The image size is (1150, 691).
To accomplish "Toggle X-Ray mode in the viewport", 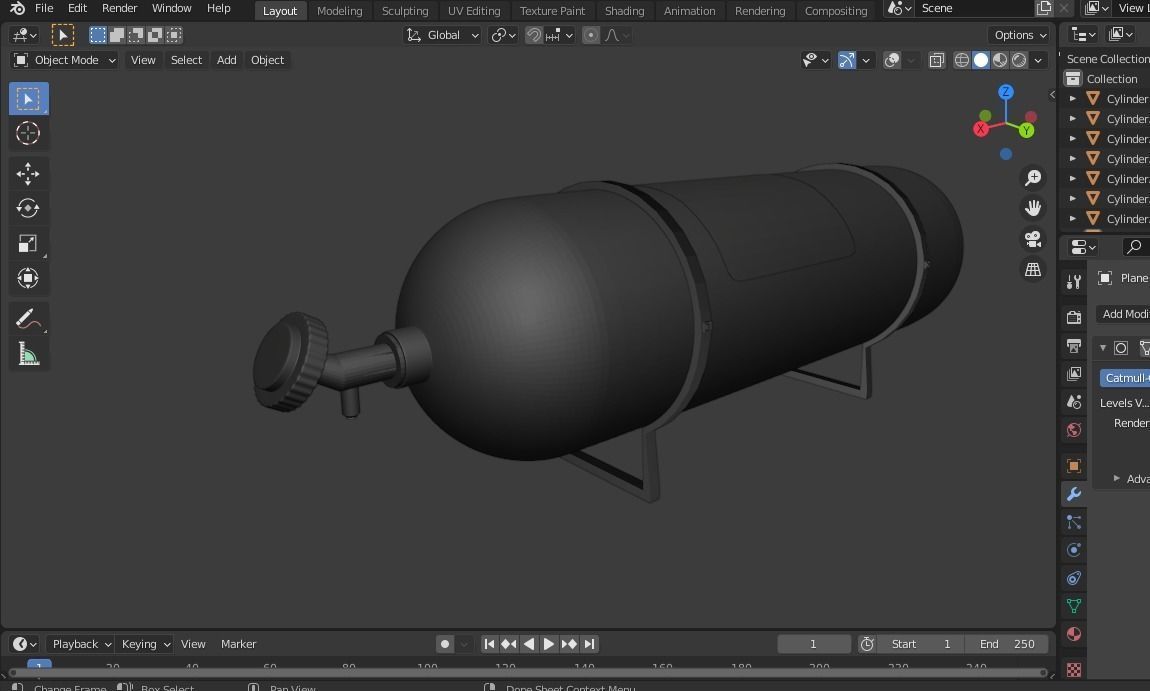I will coord(937,60).
